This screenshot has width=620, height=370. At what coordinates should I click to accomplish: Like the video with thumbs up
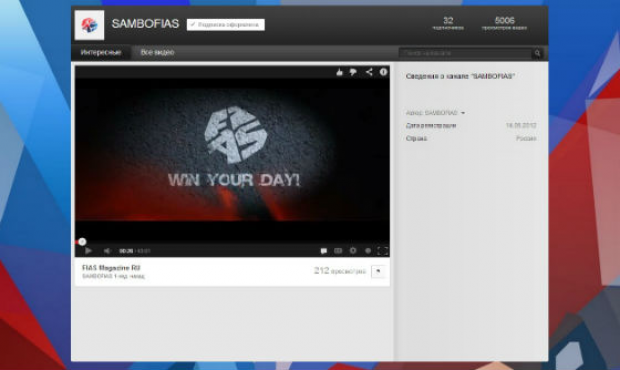339,72
